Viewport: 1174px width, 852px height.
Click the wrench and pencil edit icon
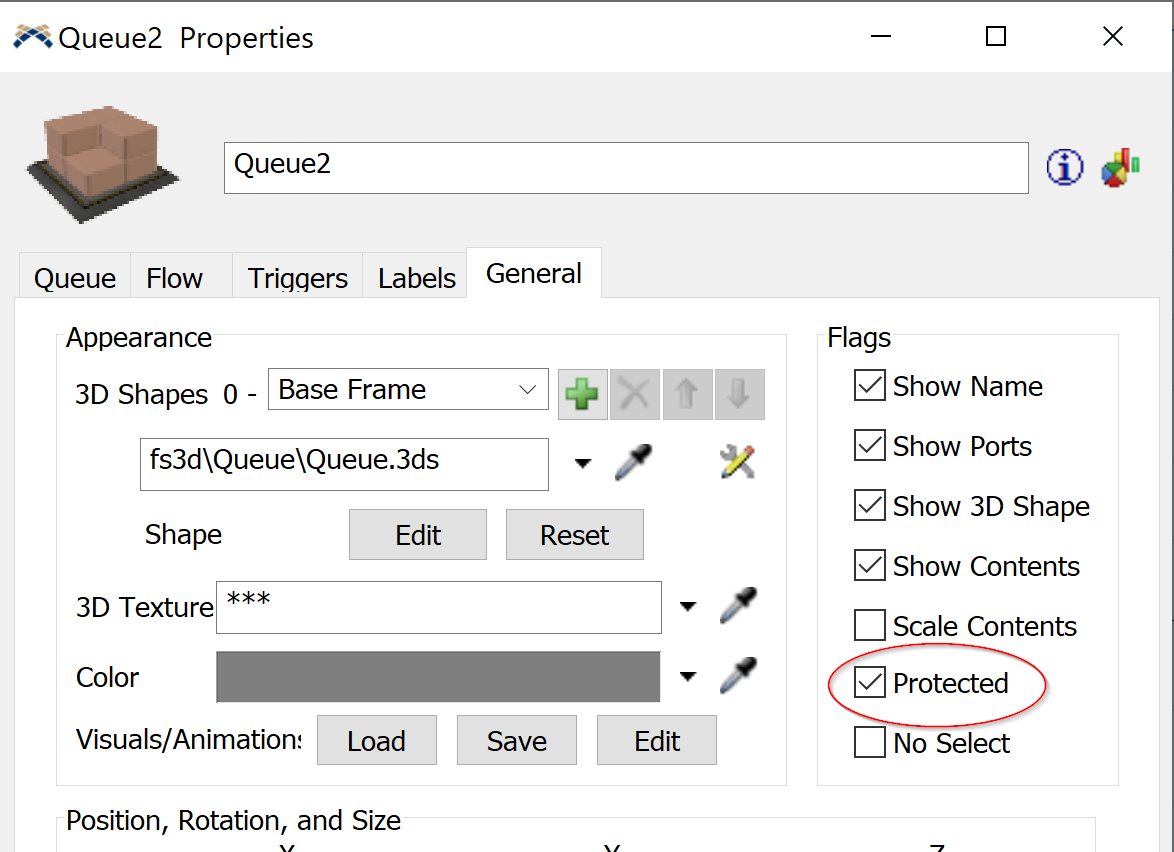737,463
